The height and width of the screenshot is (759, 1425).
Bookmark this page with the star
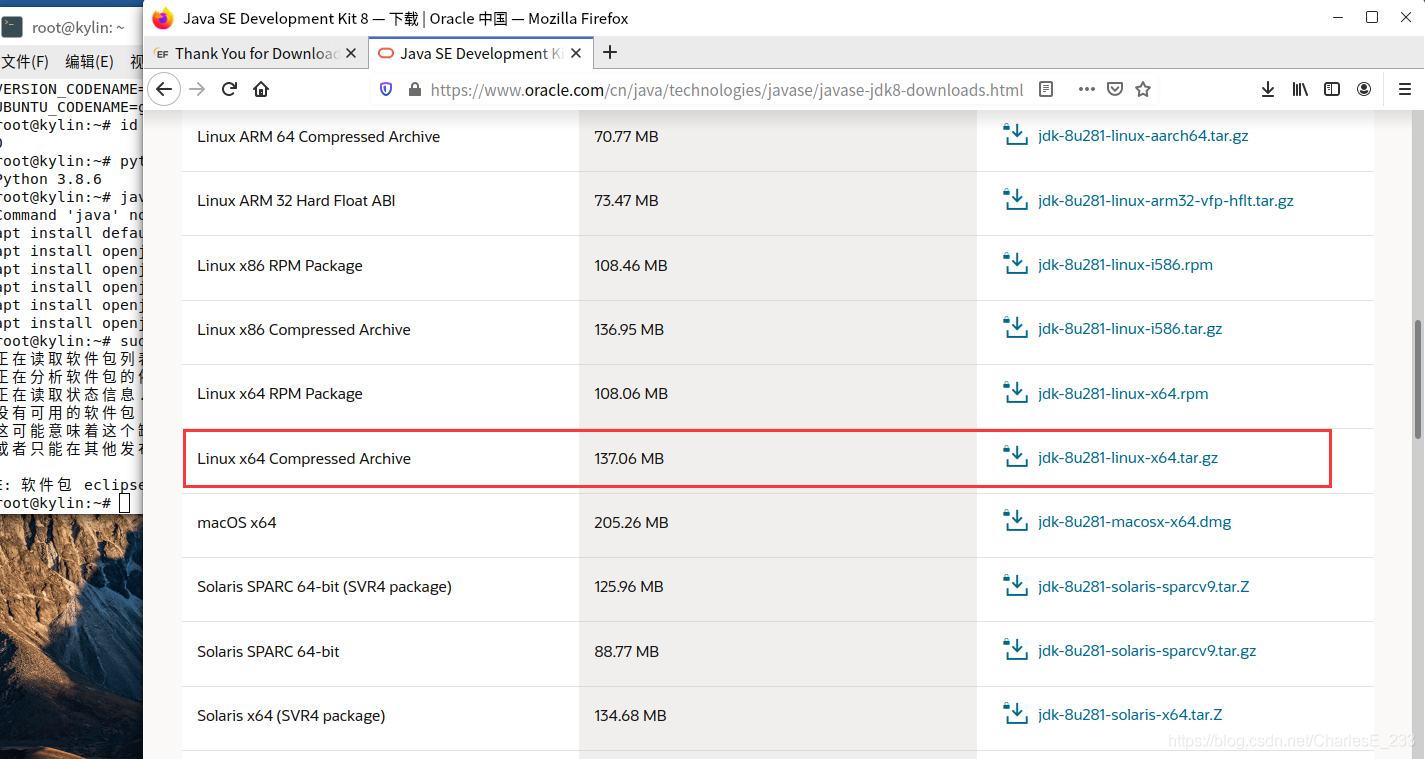tap(1143, 89)
